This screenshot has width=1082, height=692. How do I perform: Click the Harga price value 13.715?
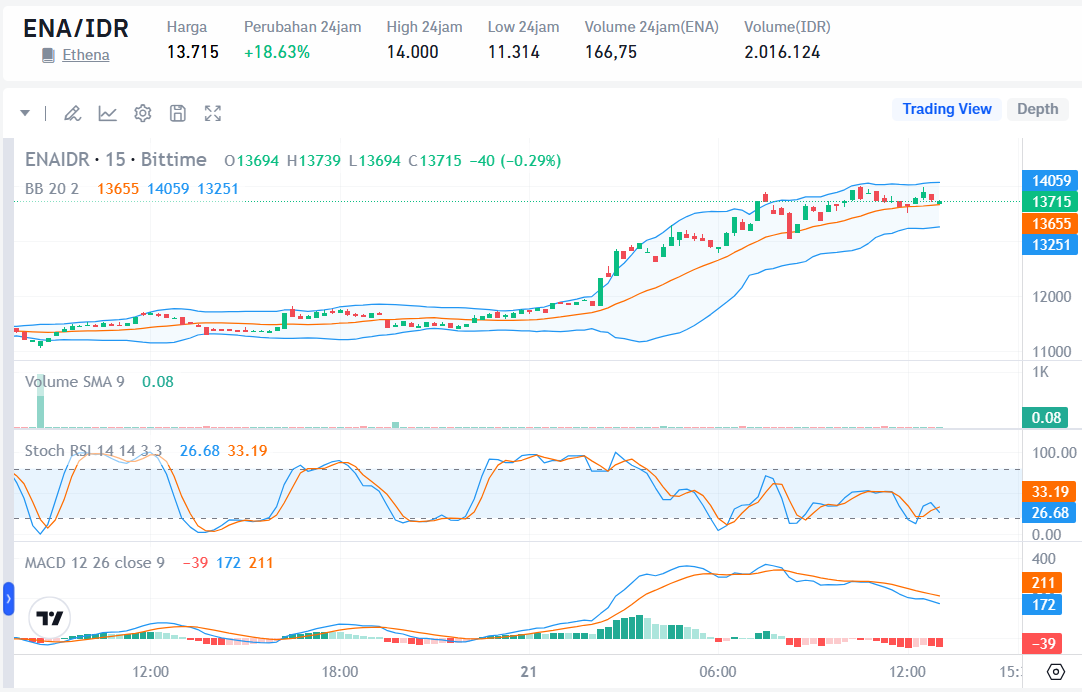(193, 52)
